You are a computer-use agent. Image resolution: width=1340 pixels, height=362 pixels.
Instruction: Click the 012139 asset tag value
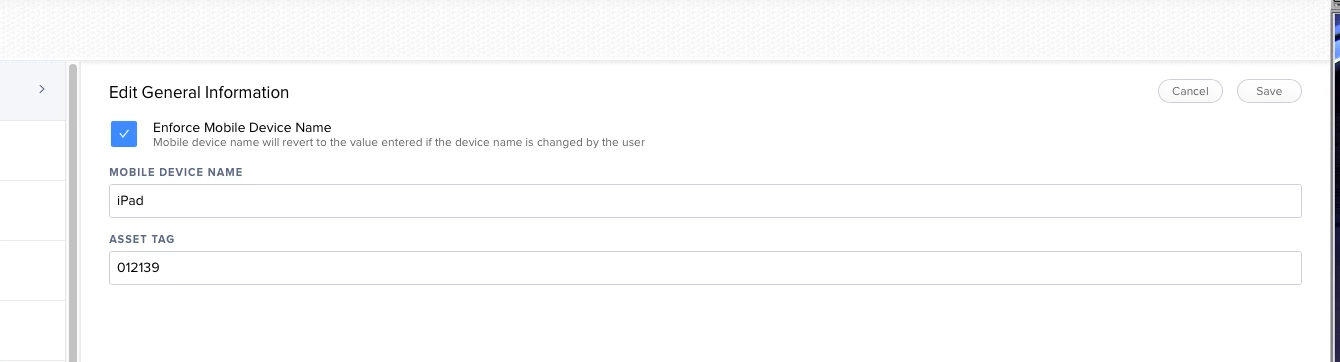tap(139, 268)
